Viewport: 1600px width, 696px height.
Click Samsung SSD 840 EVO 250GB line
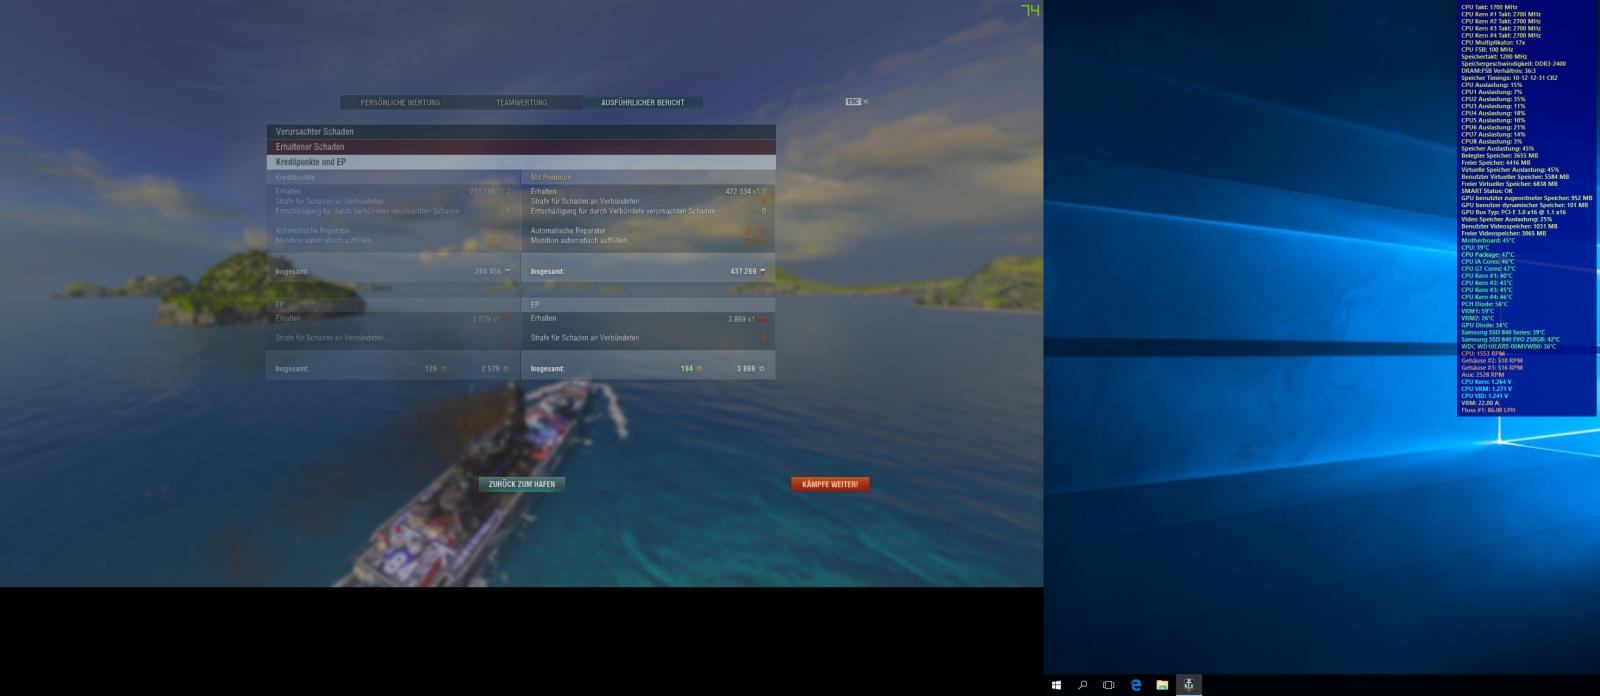1510,340
